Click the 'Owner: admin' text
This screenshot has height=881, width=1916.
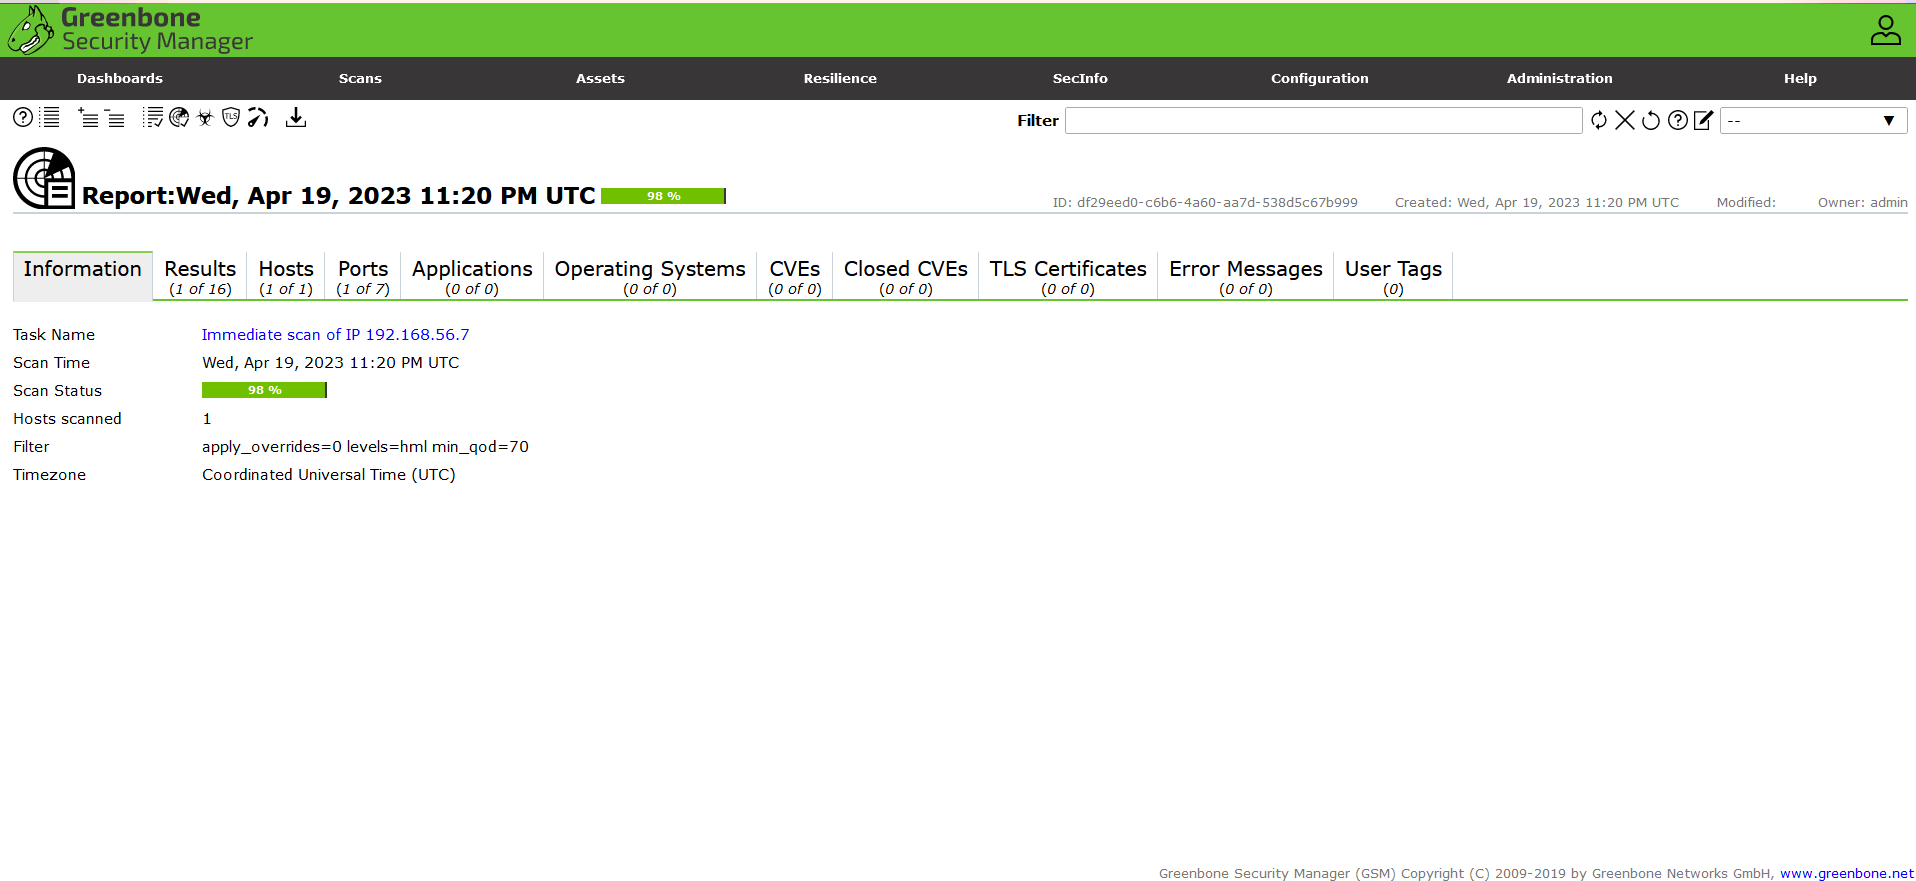pos(1862,202)
